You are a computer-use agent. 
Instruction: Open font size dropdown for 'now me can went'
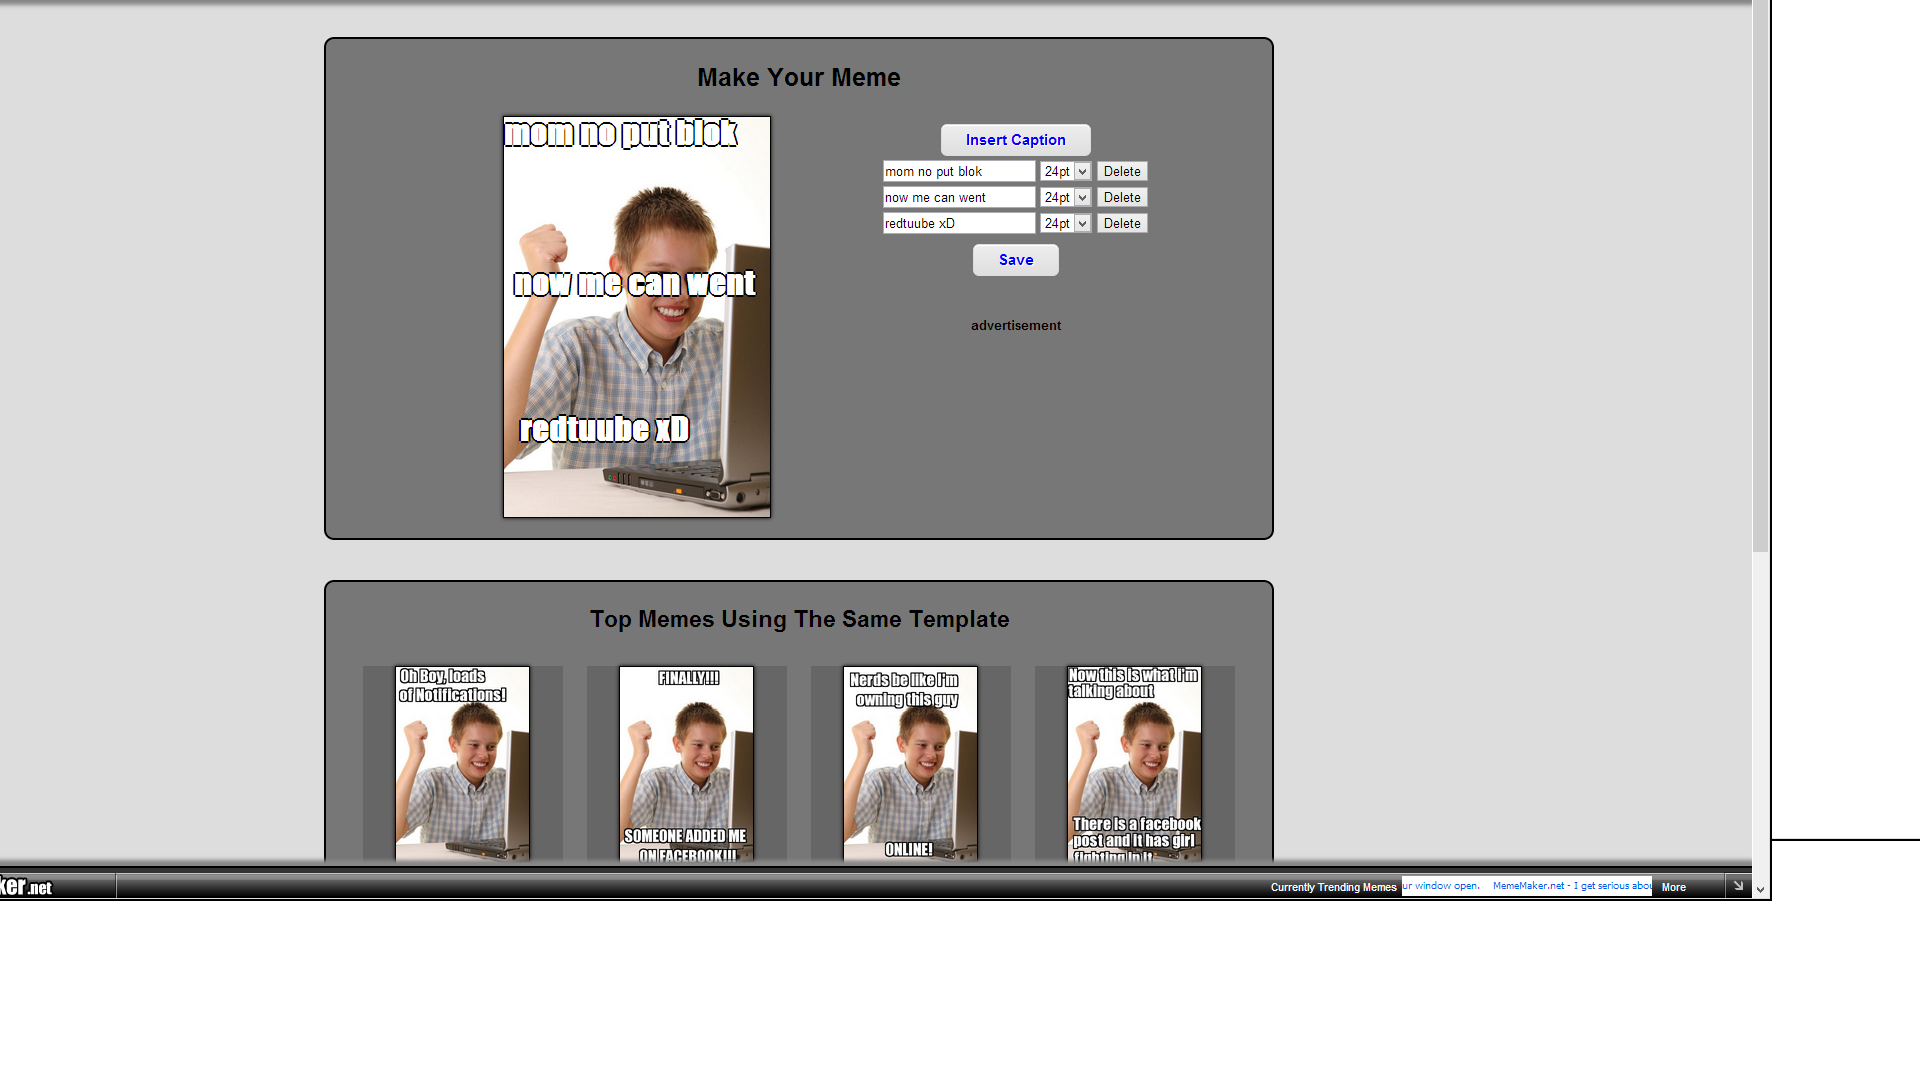(x=1065, y=198)
